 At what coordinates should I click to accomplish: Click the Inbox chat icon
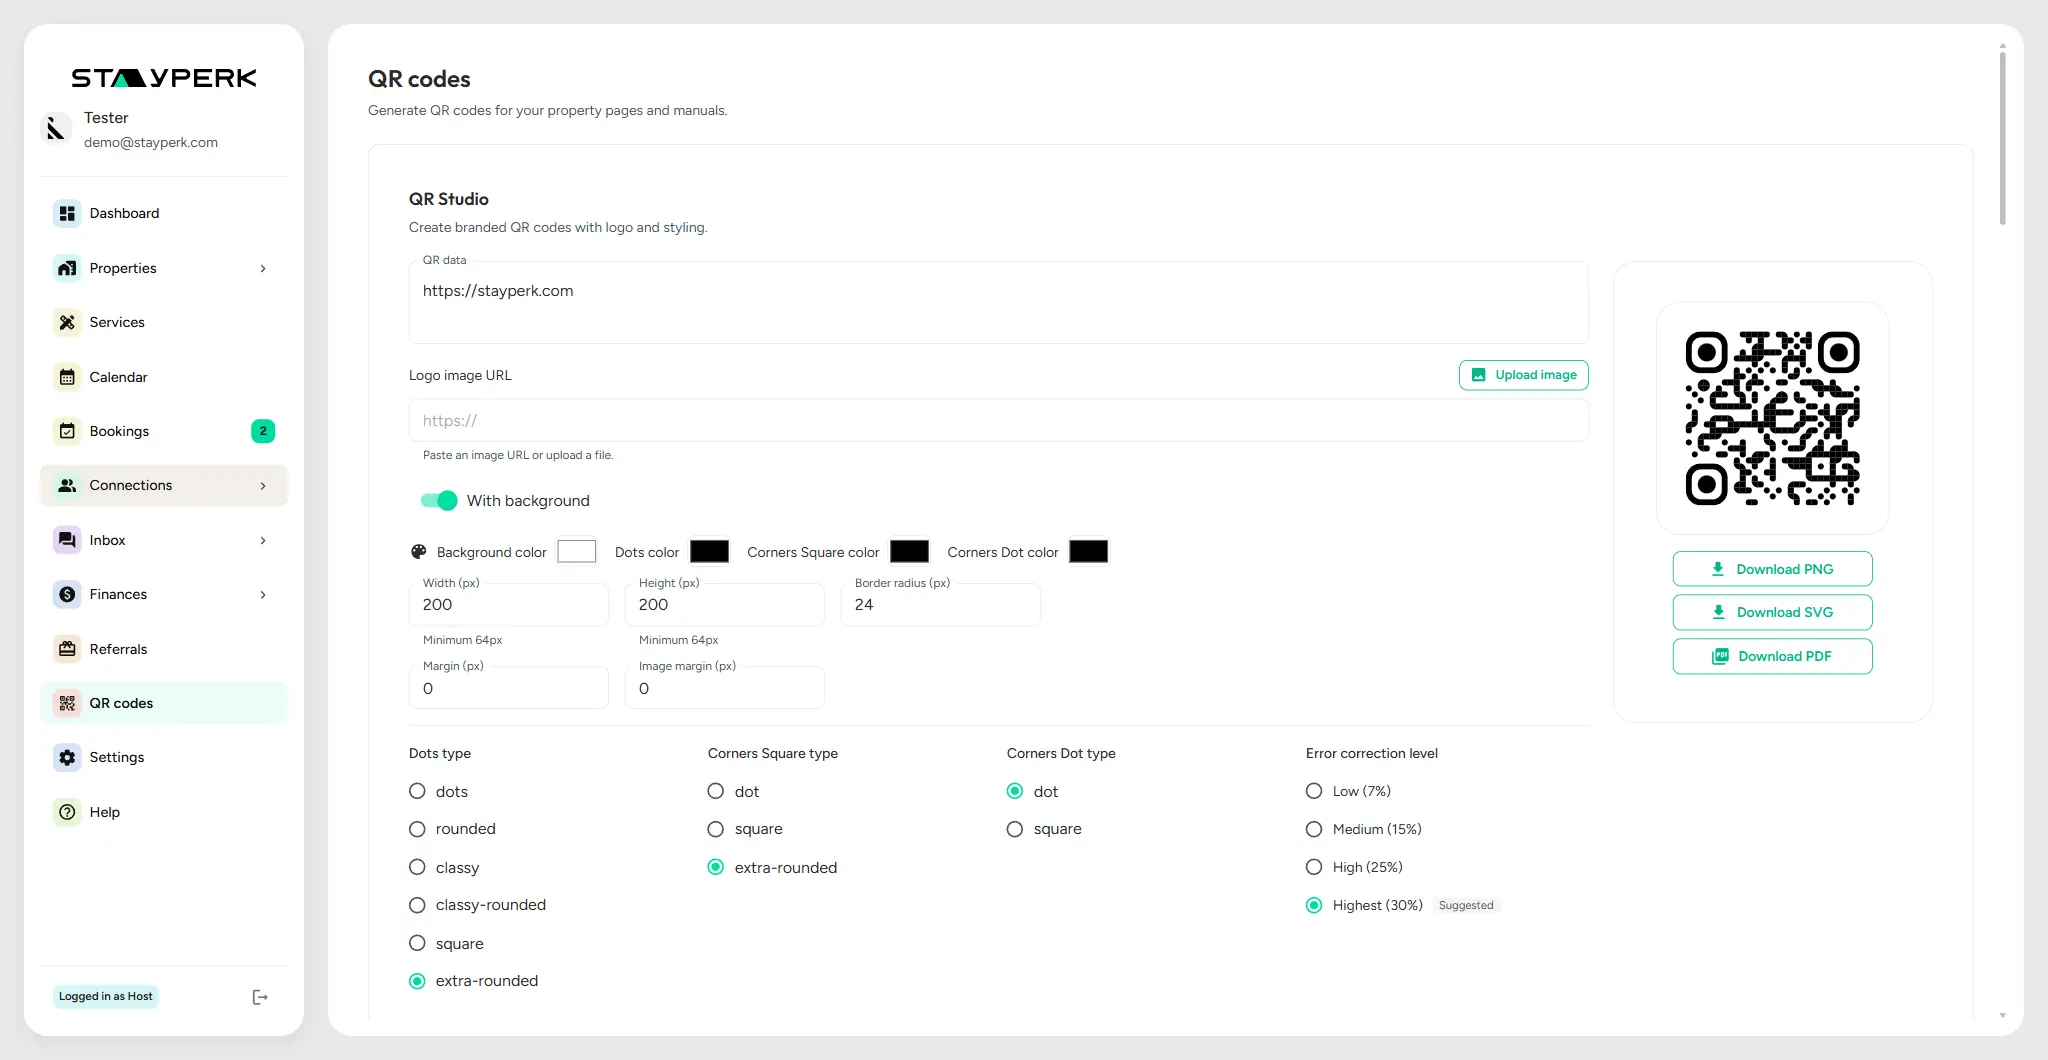click(x=67, y=540)
